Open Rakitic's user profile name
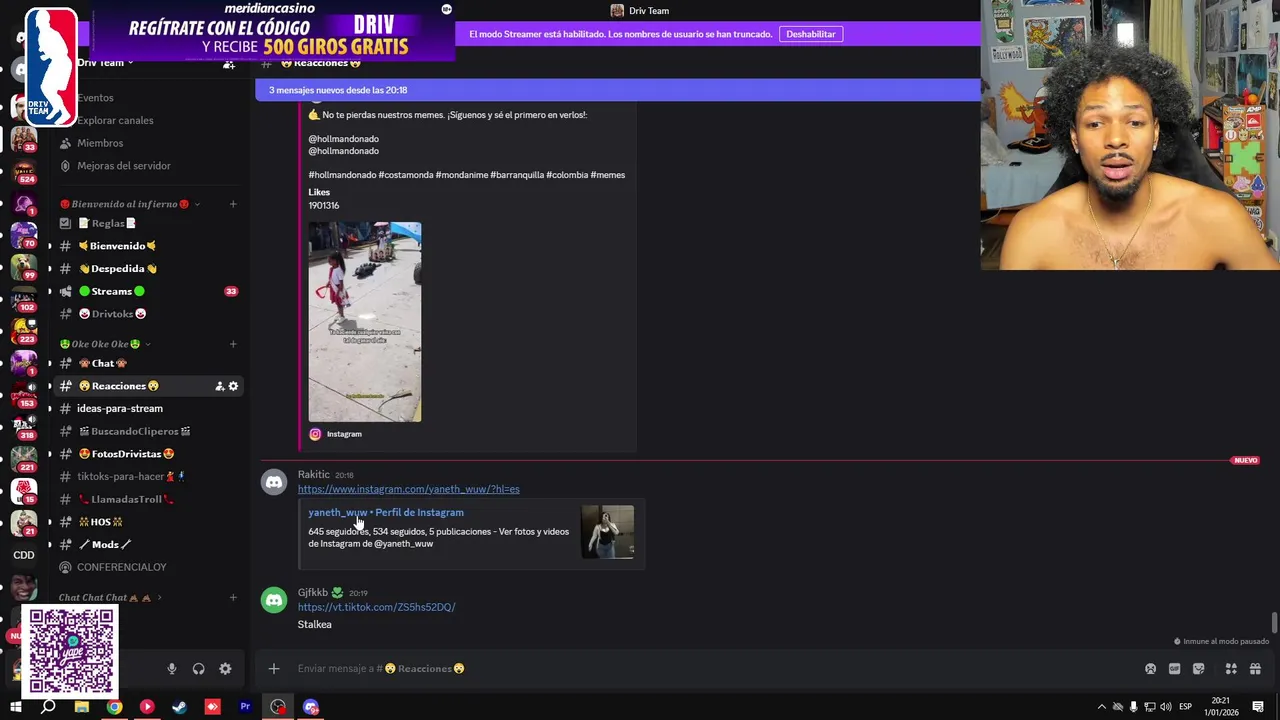 [314, 474]
